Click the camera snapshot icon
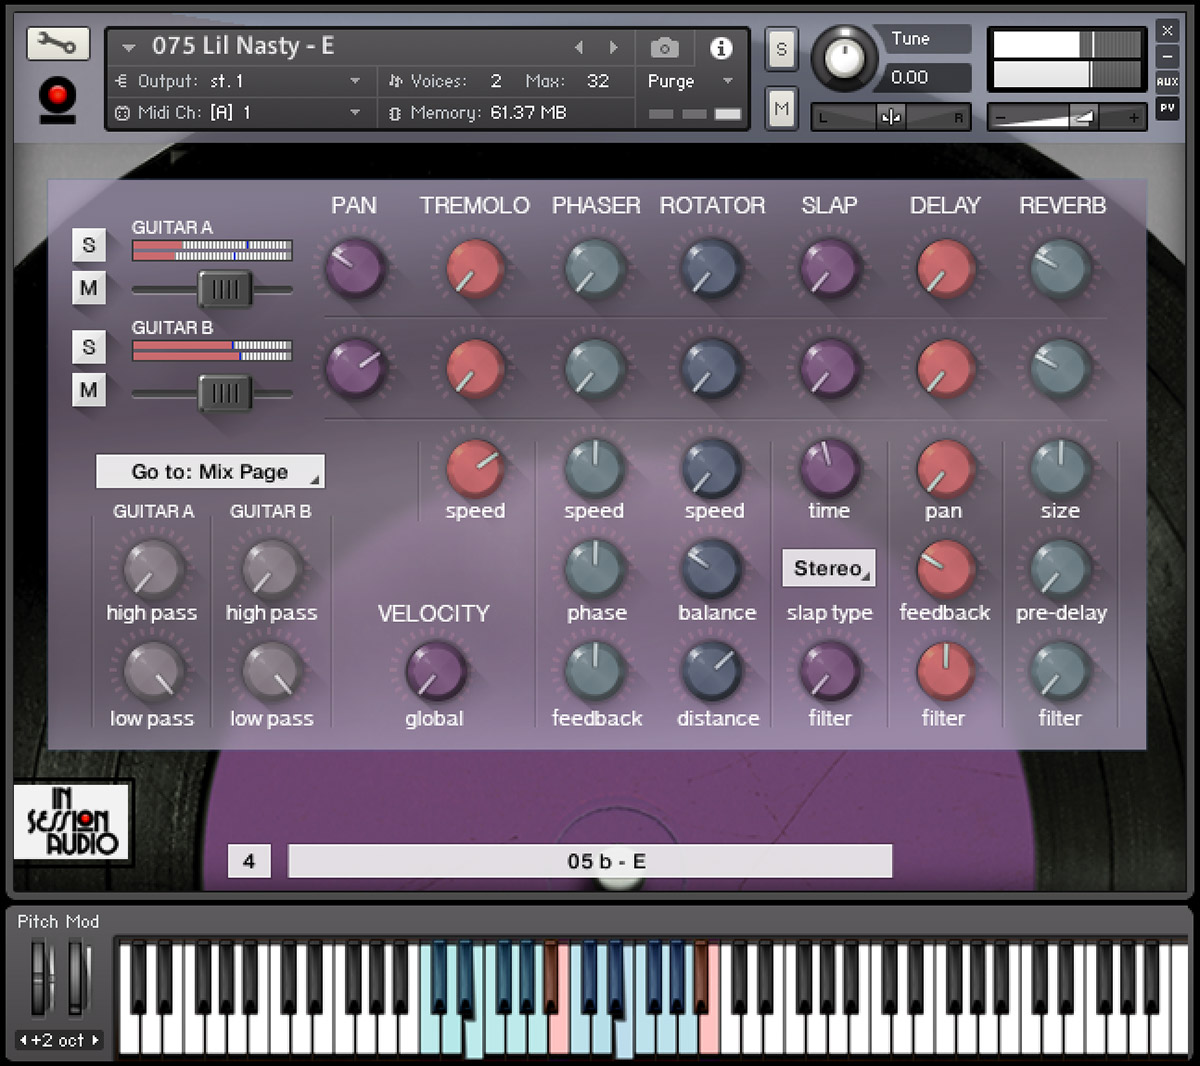This screenshot has width=1200, height=1066. pyautogui.click(x=664, y=48)
